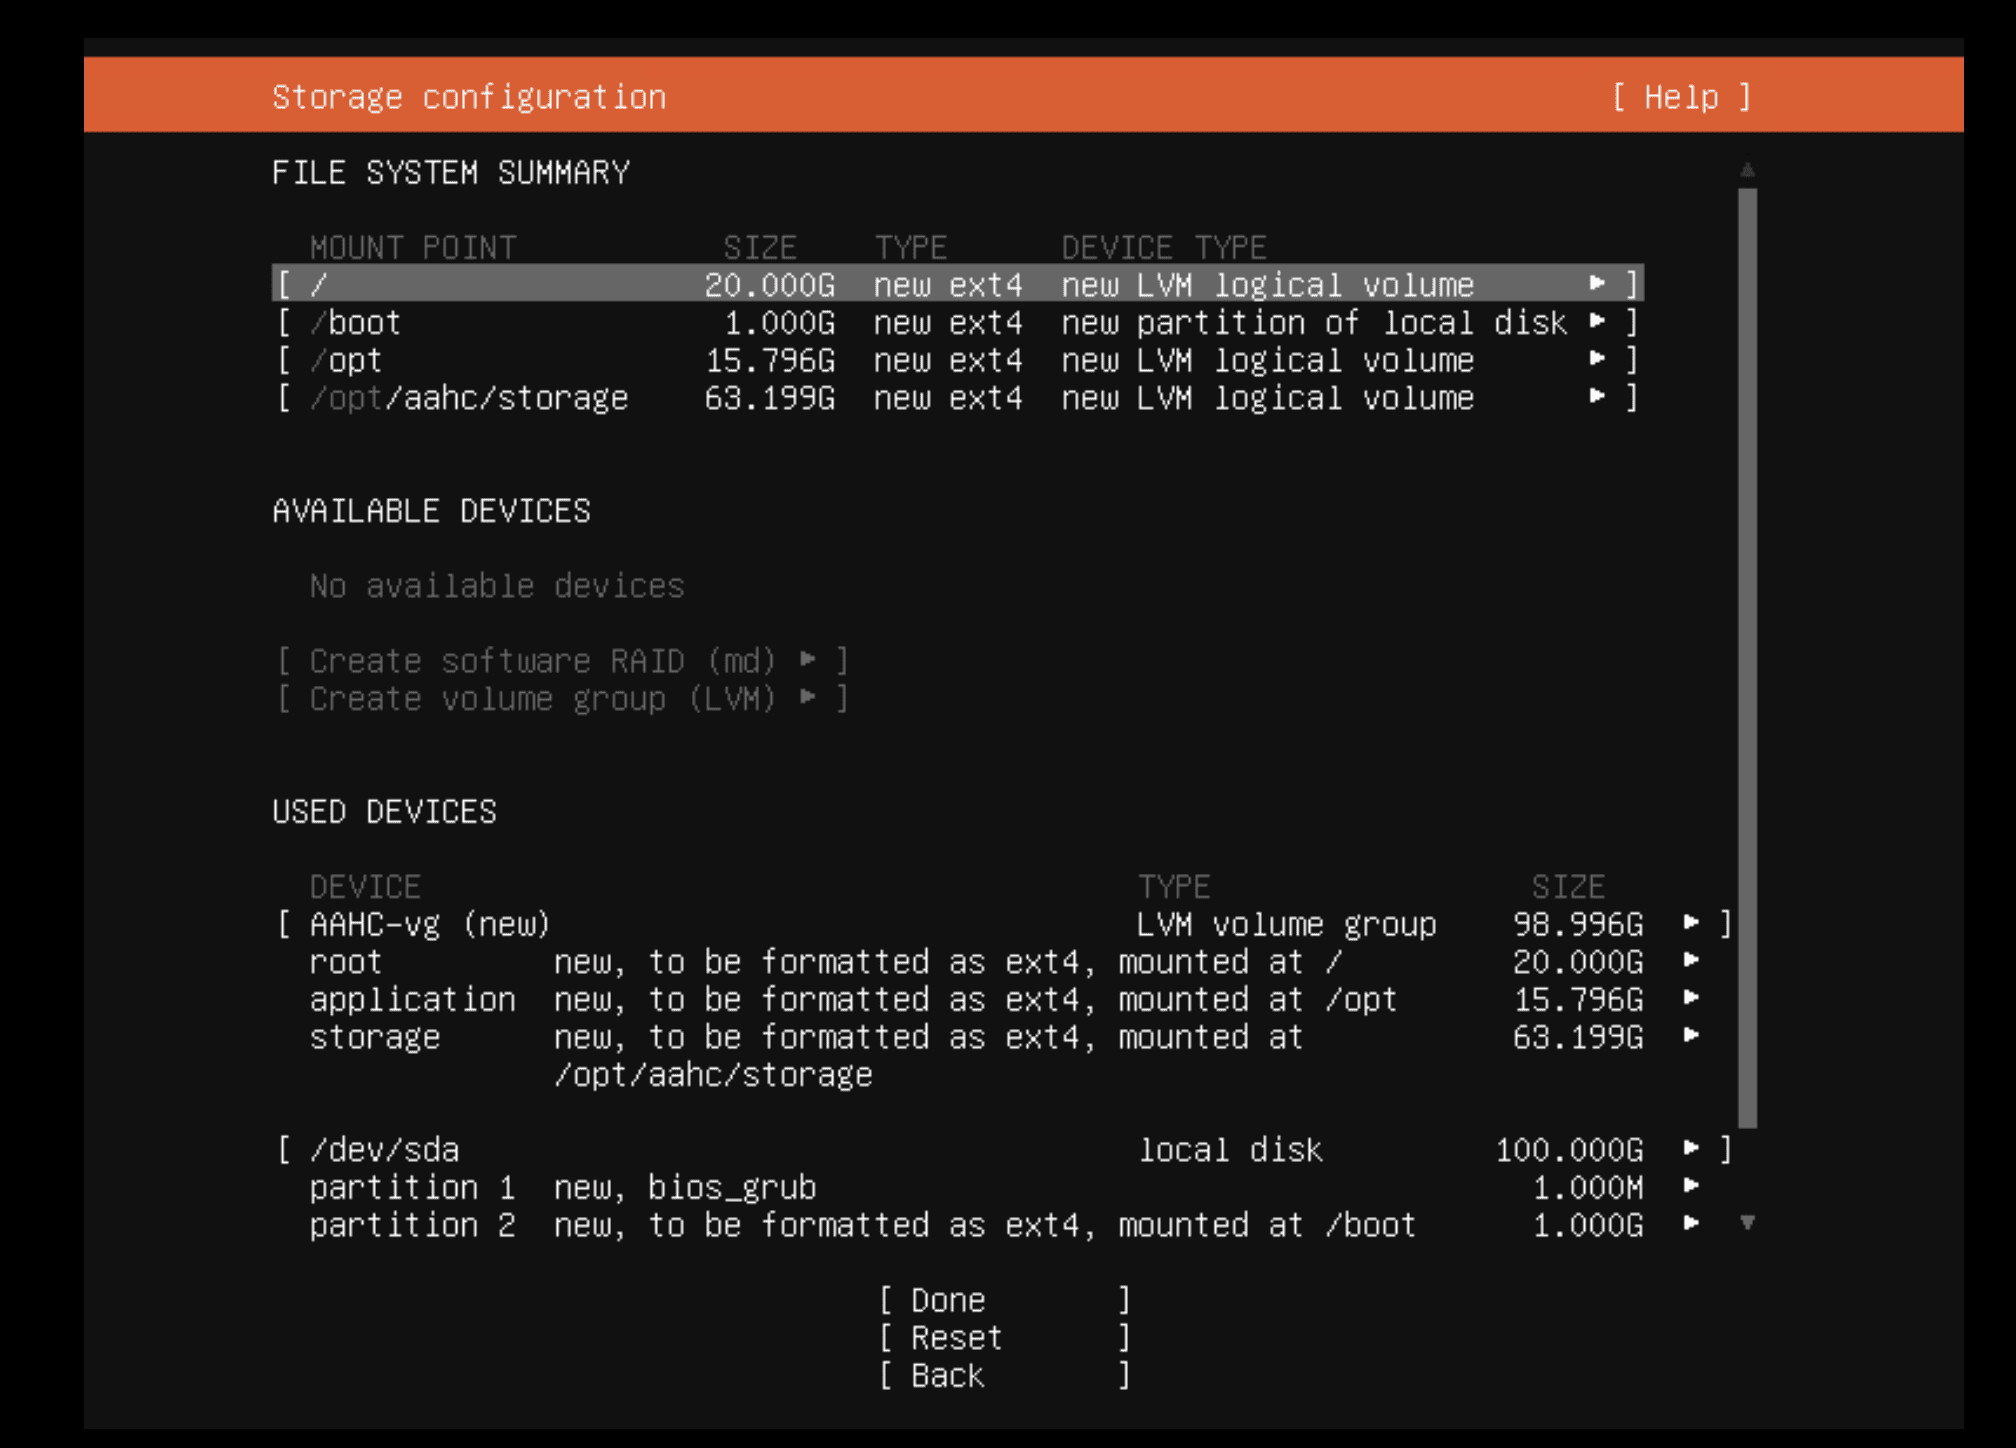The image size is (2016, 1448).
Task: Expand partition 1 bios_grub arrow
Action: (1691, 1187)
